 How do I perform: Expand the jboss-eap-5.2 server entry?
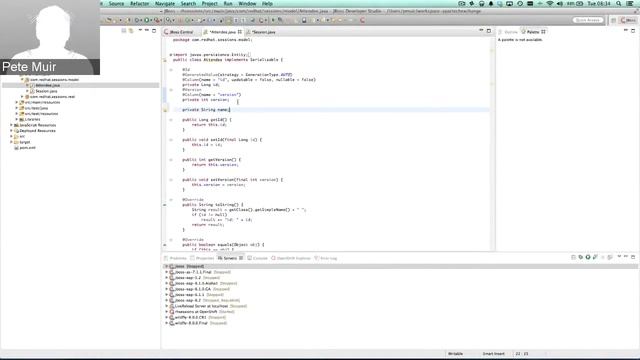[167, 278]
